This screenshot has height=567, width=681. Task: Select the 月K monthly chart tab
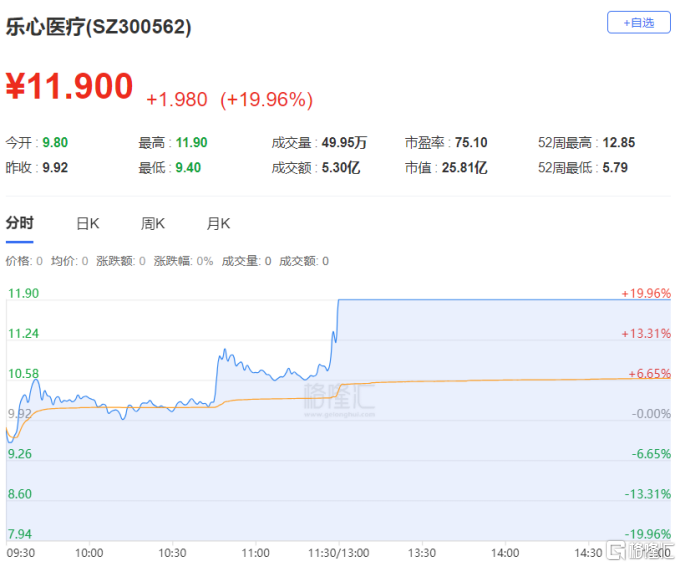pos(218,224)
